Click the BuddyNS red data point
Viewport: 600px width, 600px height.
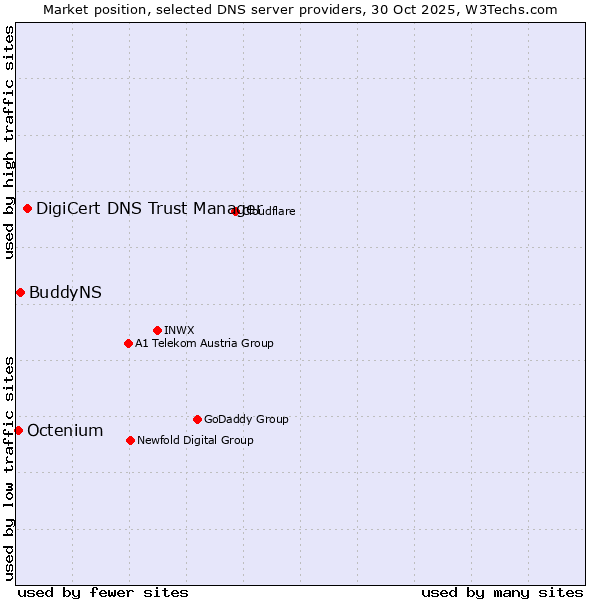click(20, 292)
